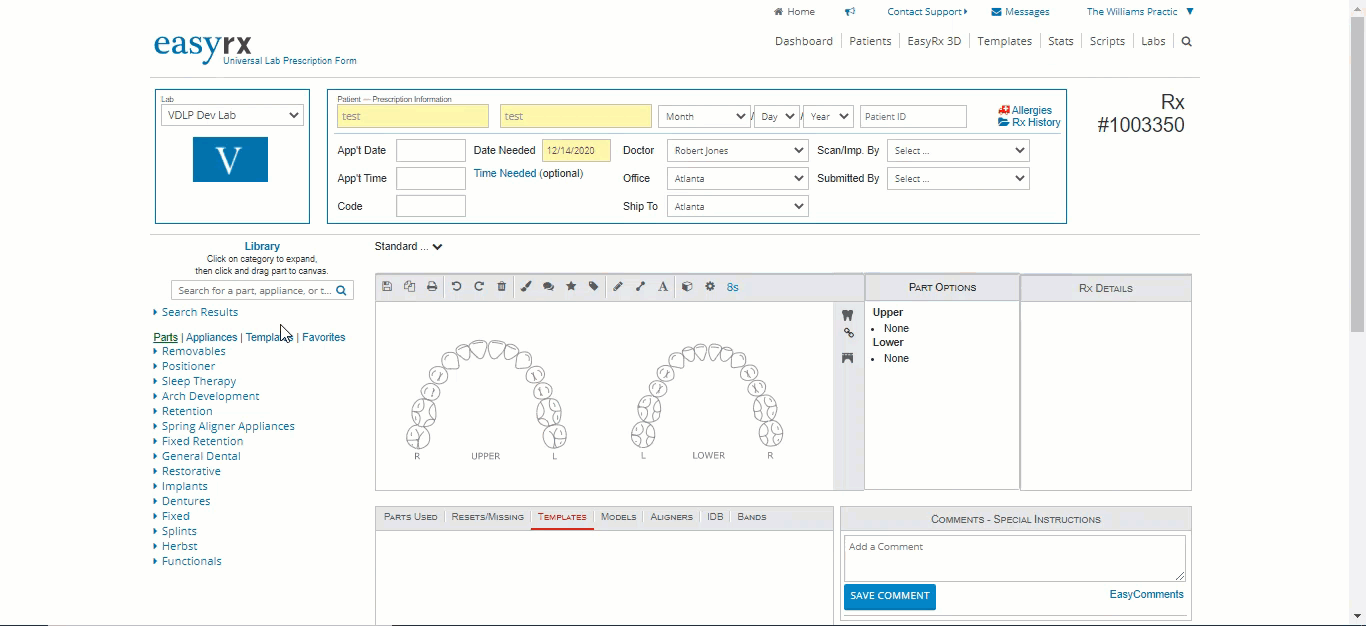Select the paint brush tool
The width and height of the screenshot is (1366, 626).
coord(526,287)
